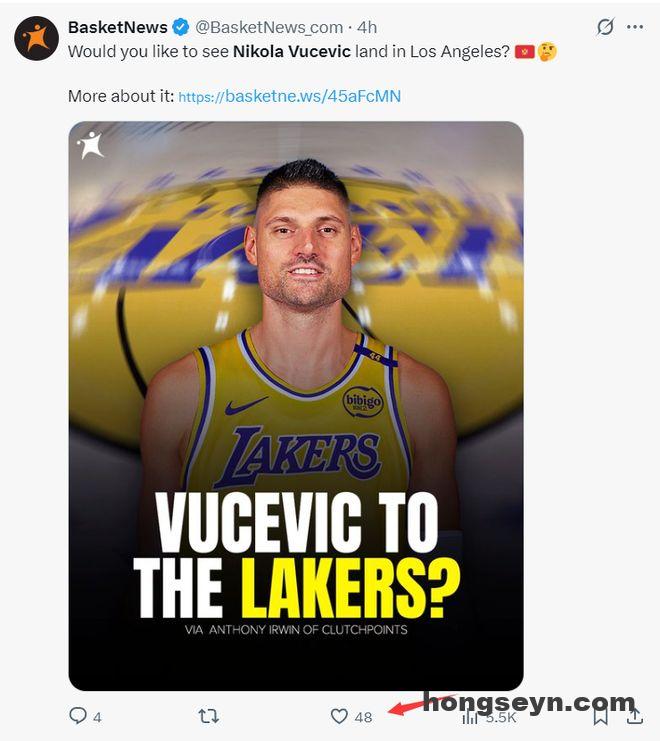Open the BasketNews profile avatar
This screenshot has height=741, width=660.
tap(36, 38)
